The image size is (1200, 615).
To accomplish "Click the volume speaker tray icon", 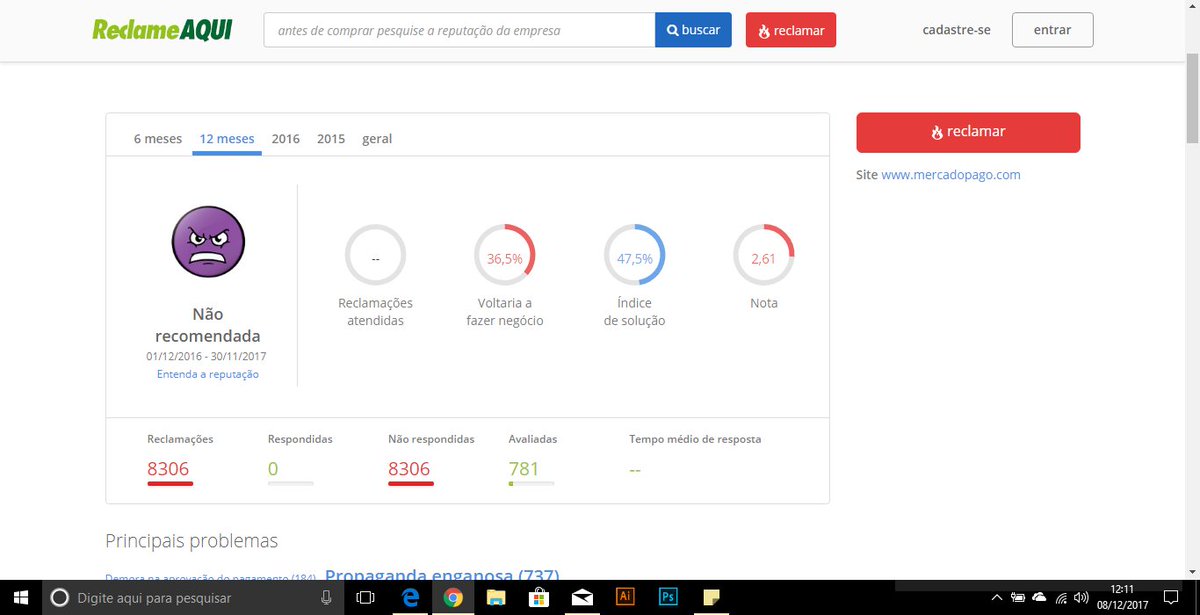I will pos(1083,598).
